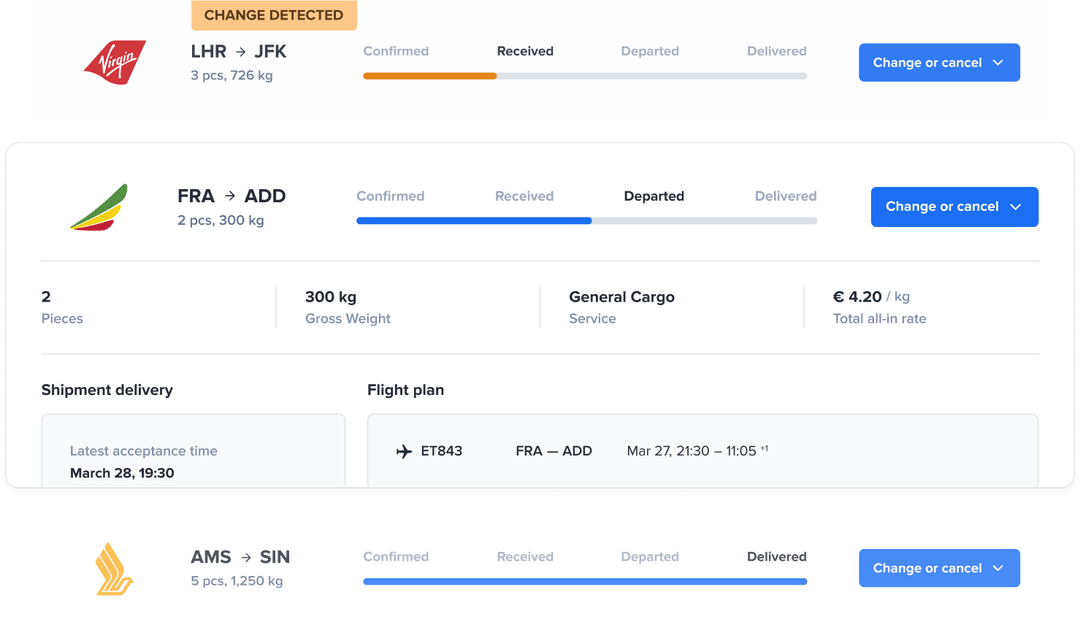Image resolution: width=1080 pixels, height=630 pixels.
Task: Click the orange progress bar on LHR shipment
Action: click(430, 75)
